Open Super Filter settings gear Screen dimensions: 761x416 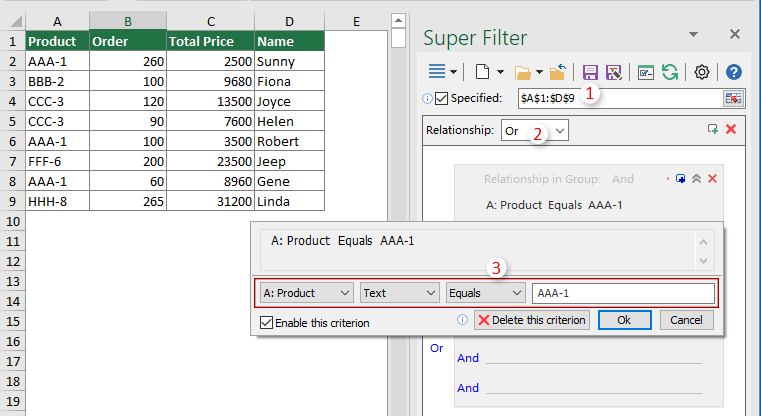coord(702,72)
